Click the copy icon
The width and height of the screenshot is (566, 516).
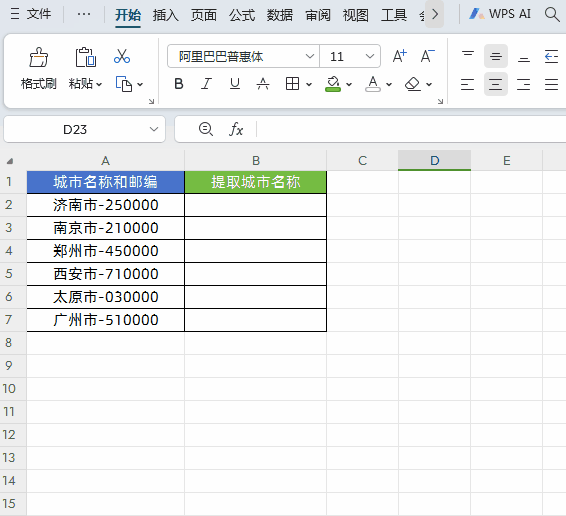(124, 84)
